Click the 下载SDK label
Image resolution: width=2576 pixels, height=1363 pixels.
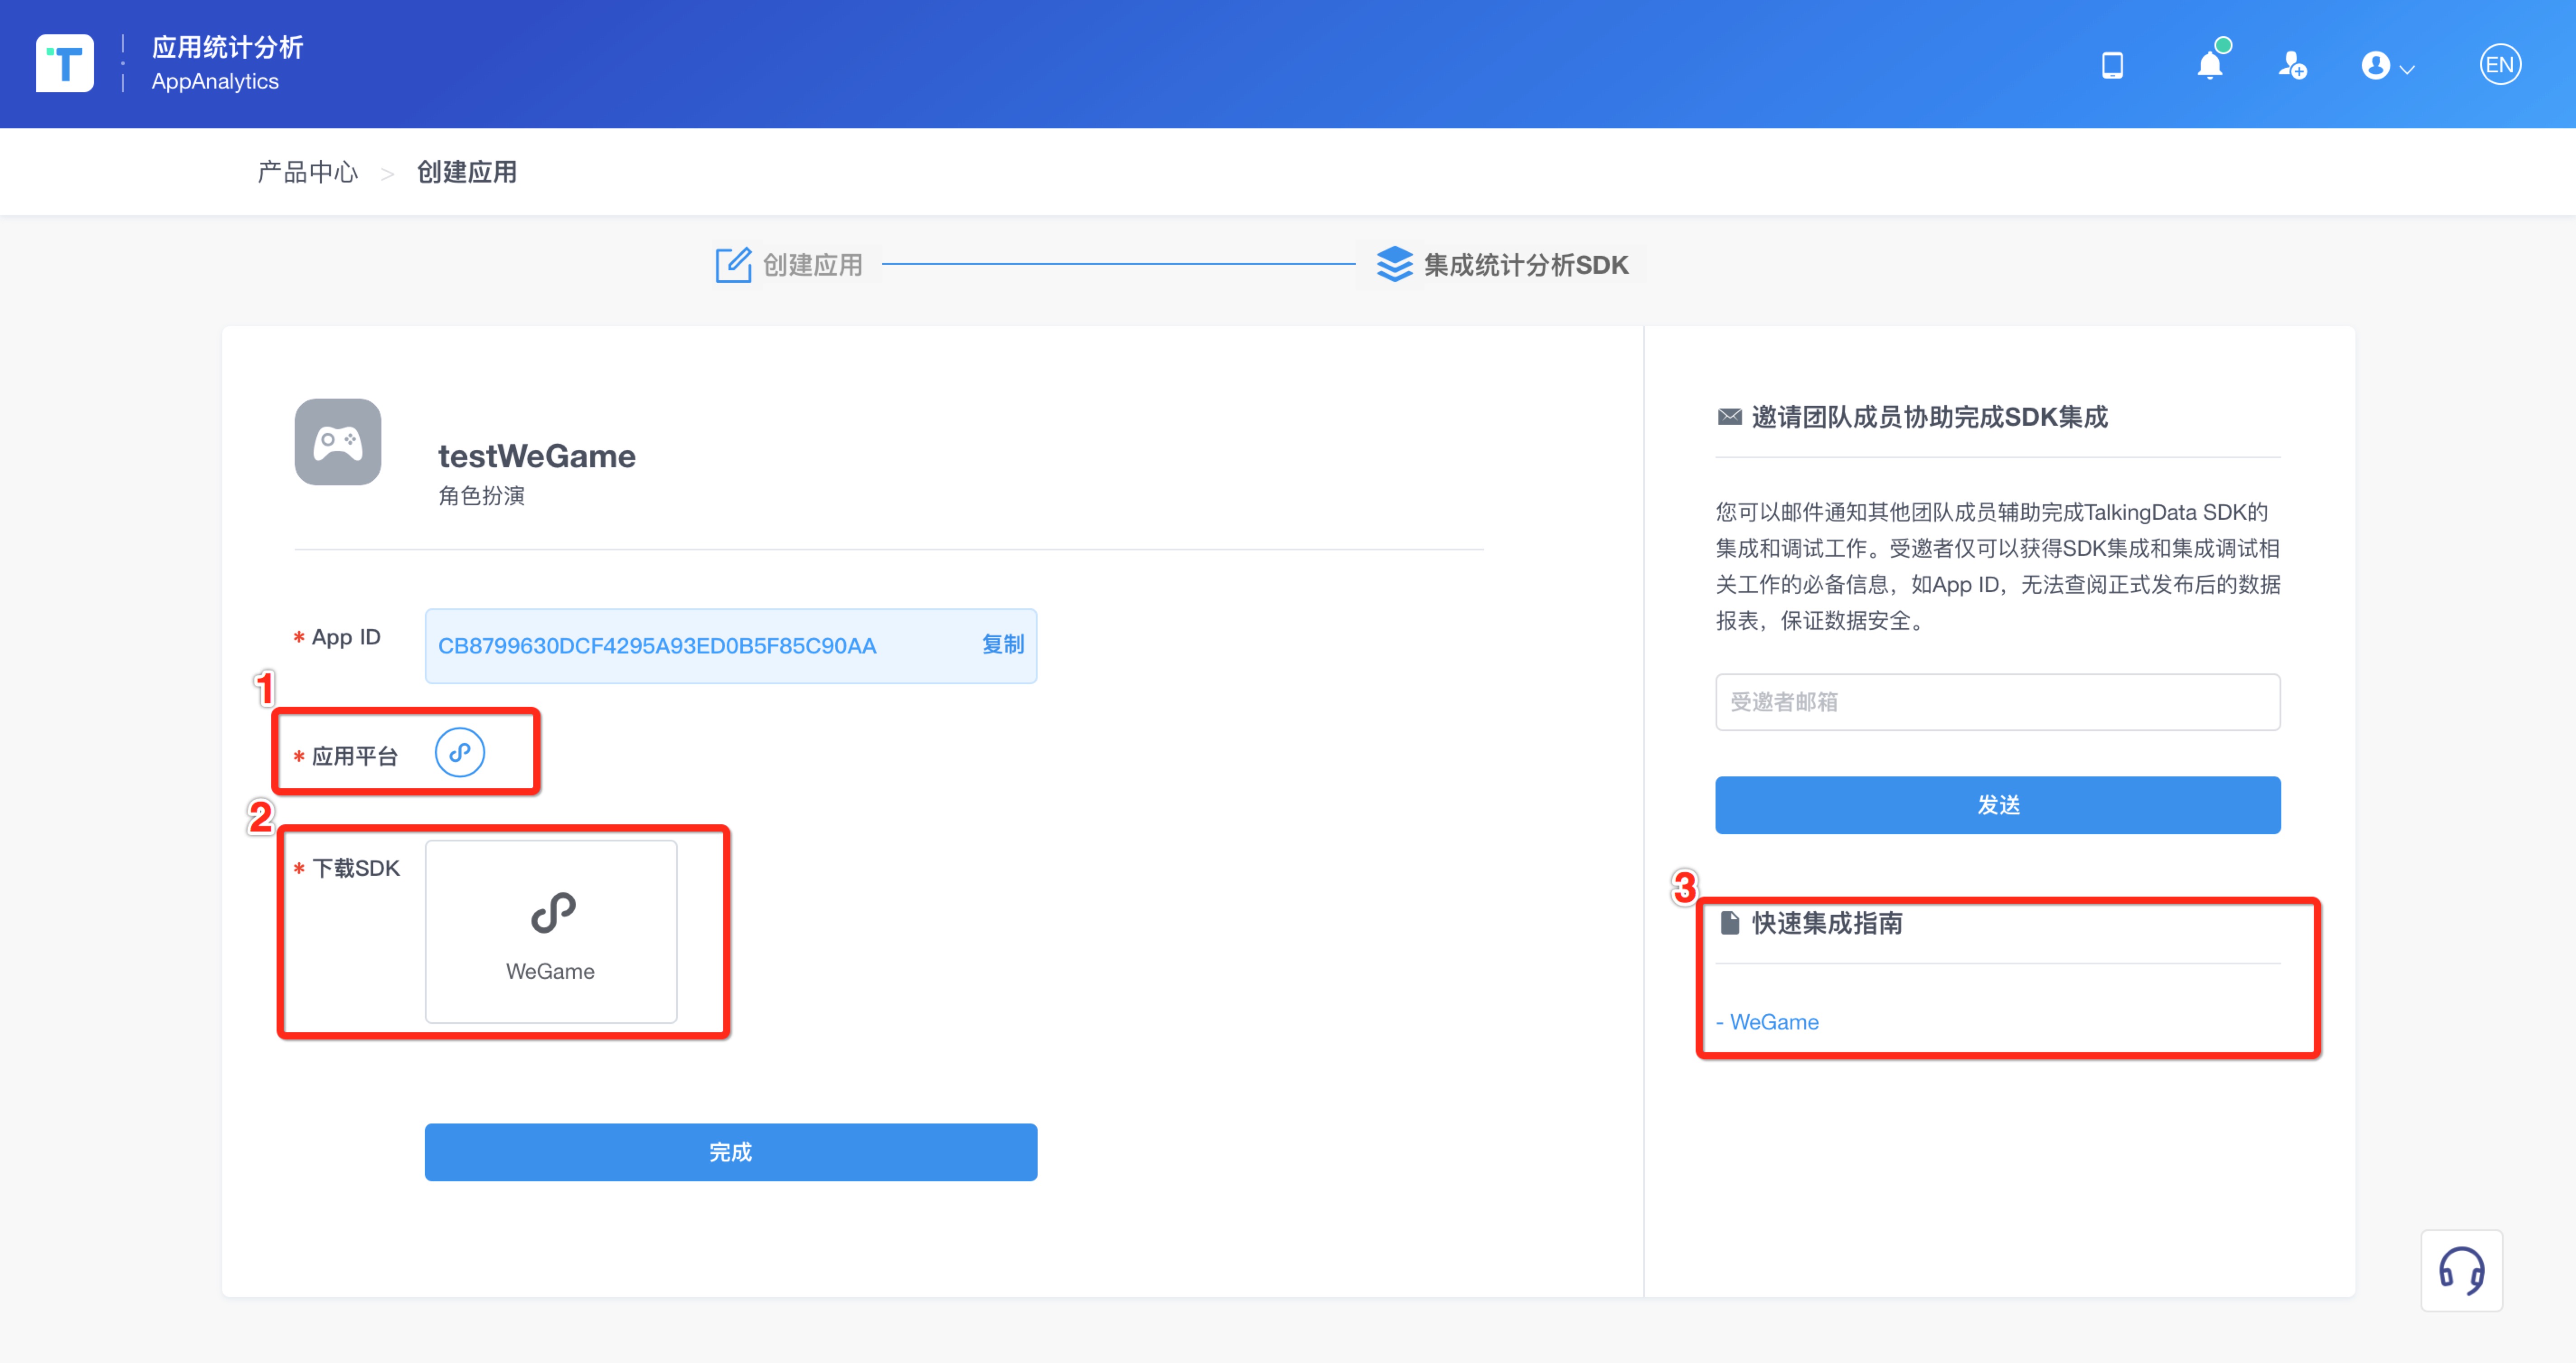click(355, 868)
